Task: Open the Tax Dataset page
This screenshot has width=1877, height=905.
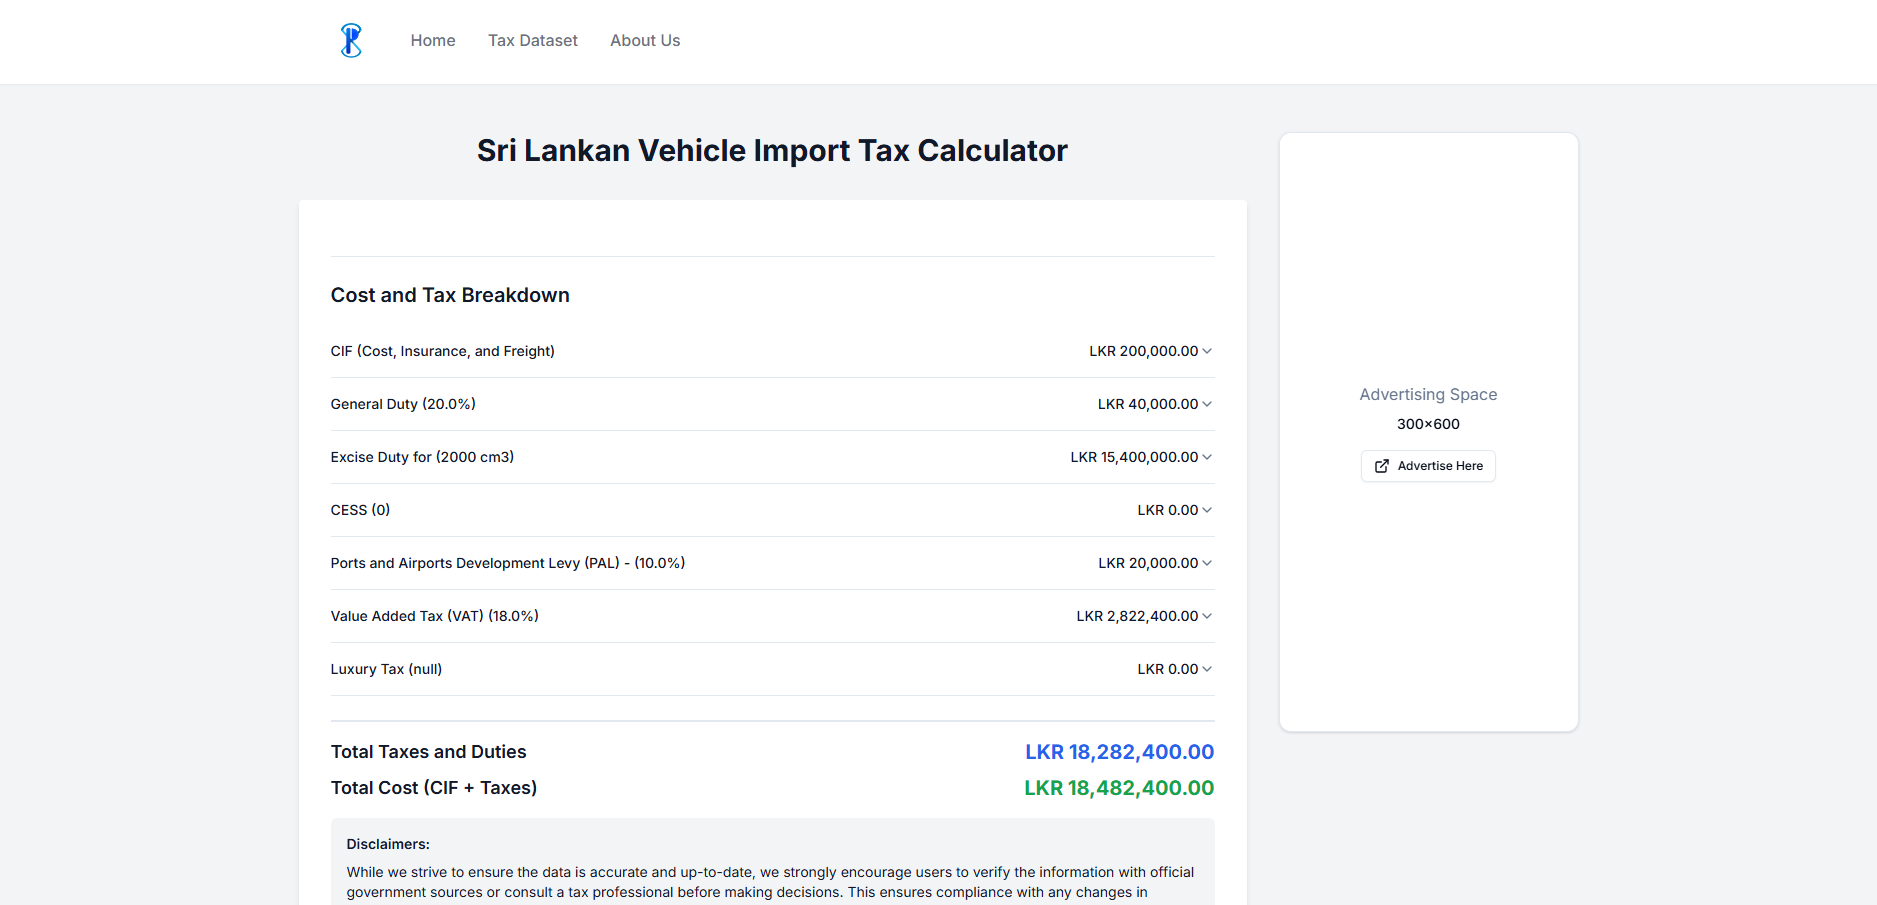Action: [x=532, y=40]
